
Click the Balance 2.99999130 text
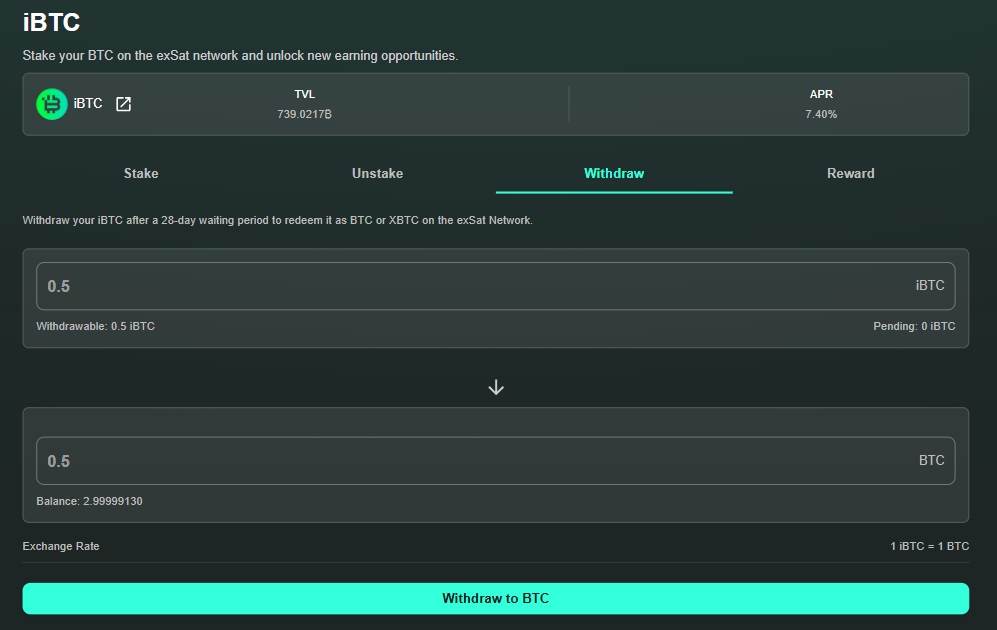click(x=90, y=501)
